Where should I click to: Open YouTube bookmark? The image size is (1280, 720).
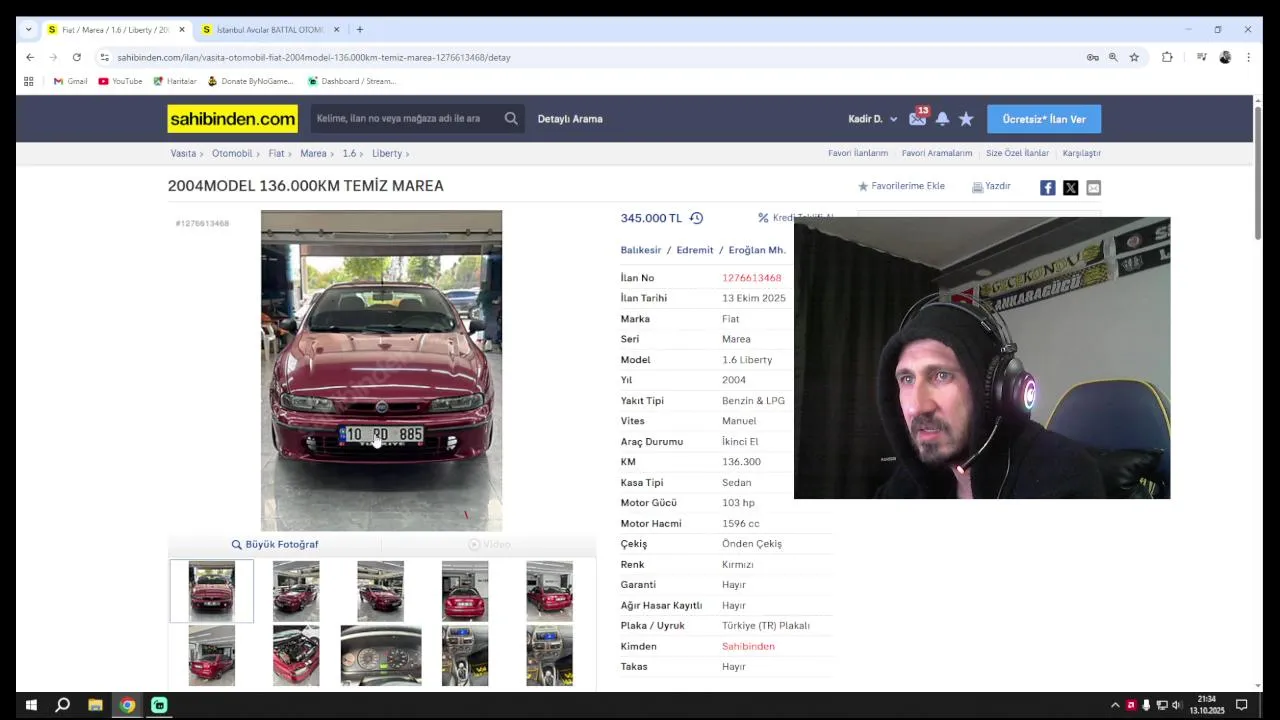pyautogui.click(x=120, y=81)
